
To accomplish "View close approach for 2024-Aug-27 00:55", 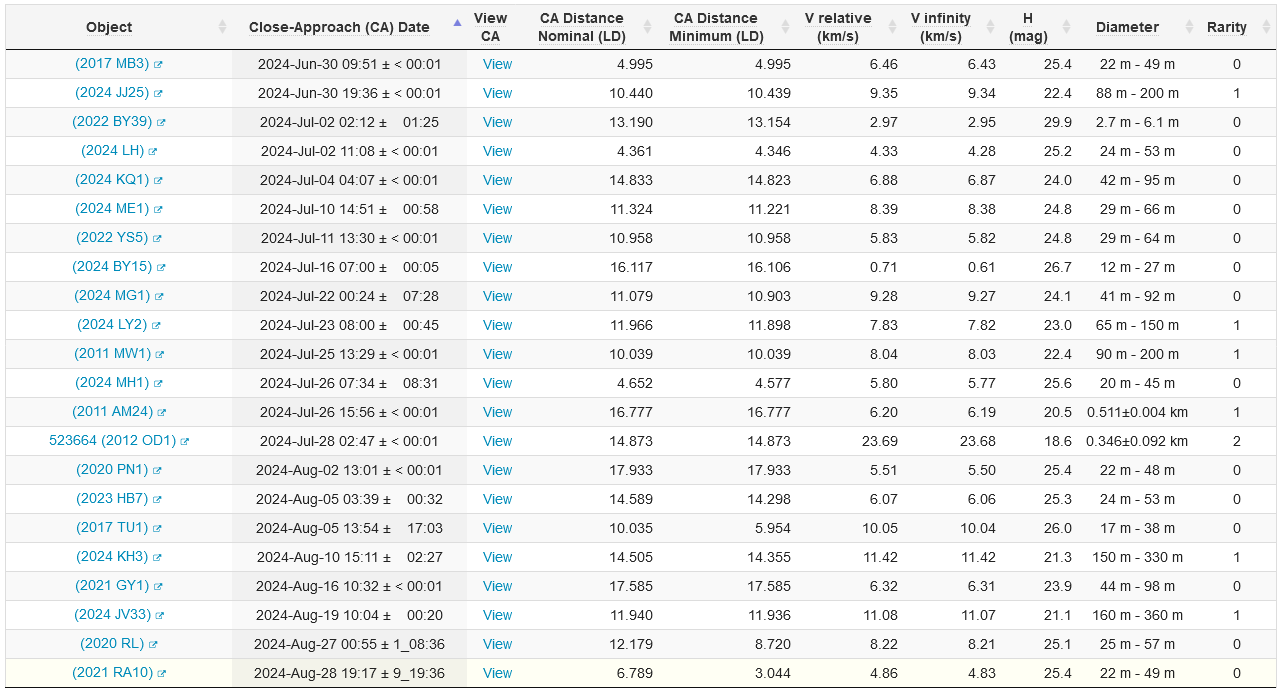I will [497, 644].
